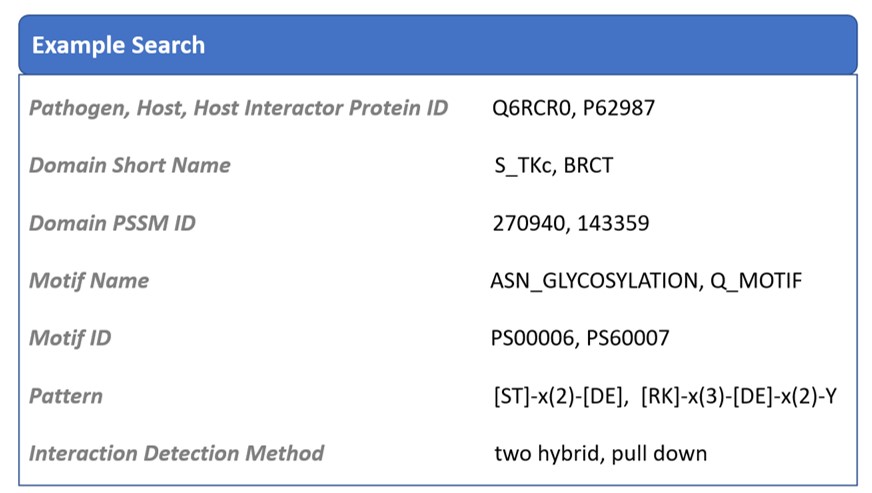Click the Pathogen, Host, Host Interactor Protein ID label
The height and width of the screenshot is (493, 872).
[x=238, y=108]
